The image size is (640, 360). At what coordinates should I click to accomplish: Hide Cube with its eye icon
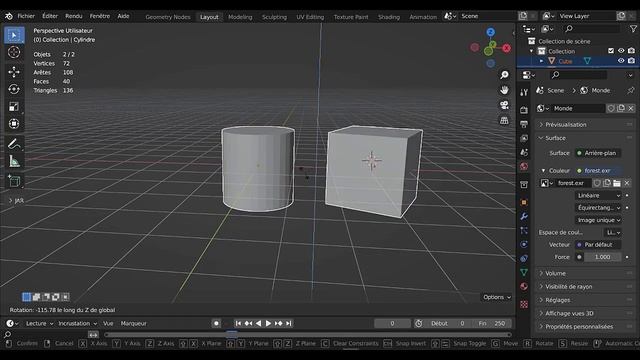point(621,60)
